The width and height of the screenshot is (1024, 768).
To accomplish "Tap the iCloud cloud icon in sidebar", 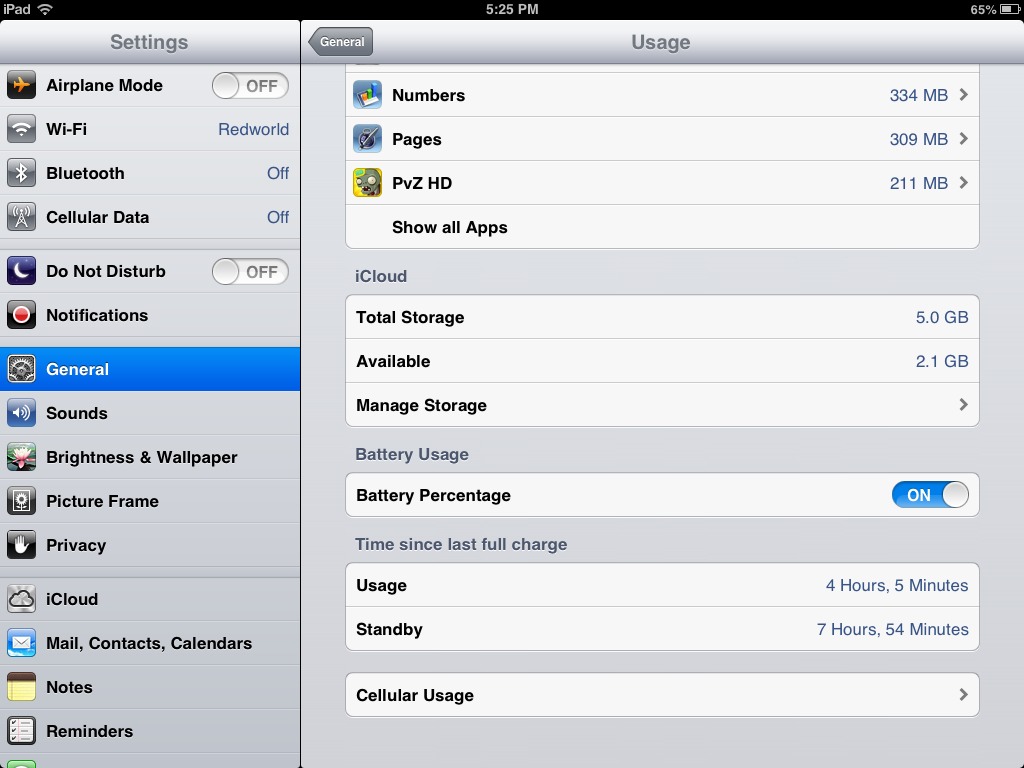I will coord(21,599).
